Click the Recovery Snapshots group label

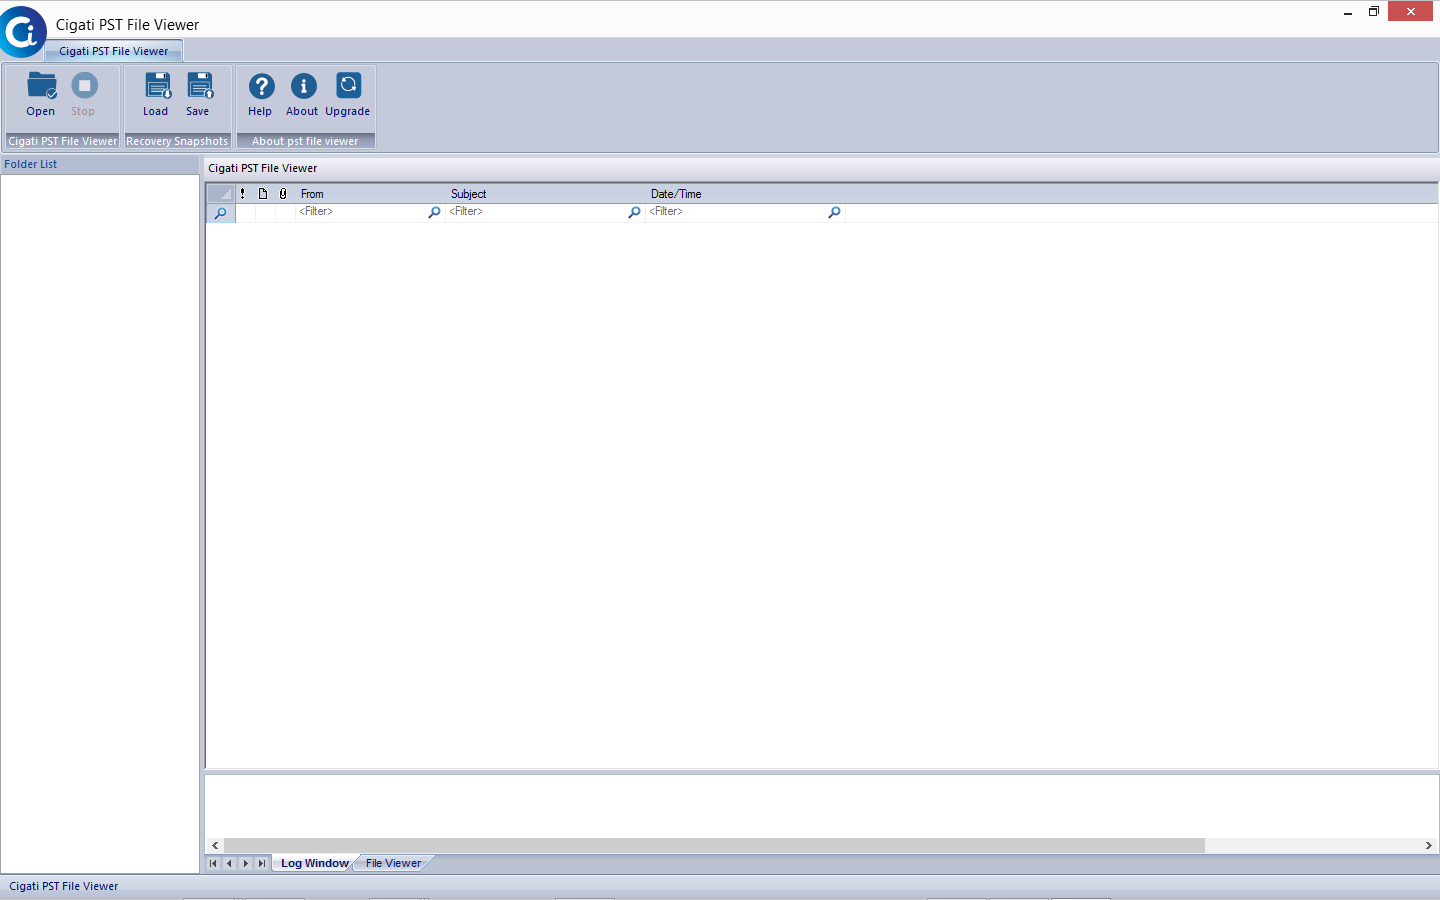(x=177, y=141)
